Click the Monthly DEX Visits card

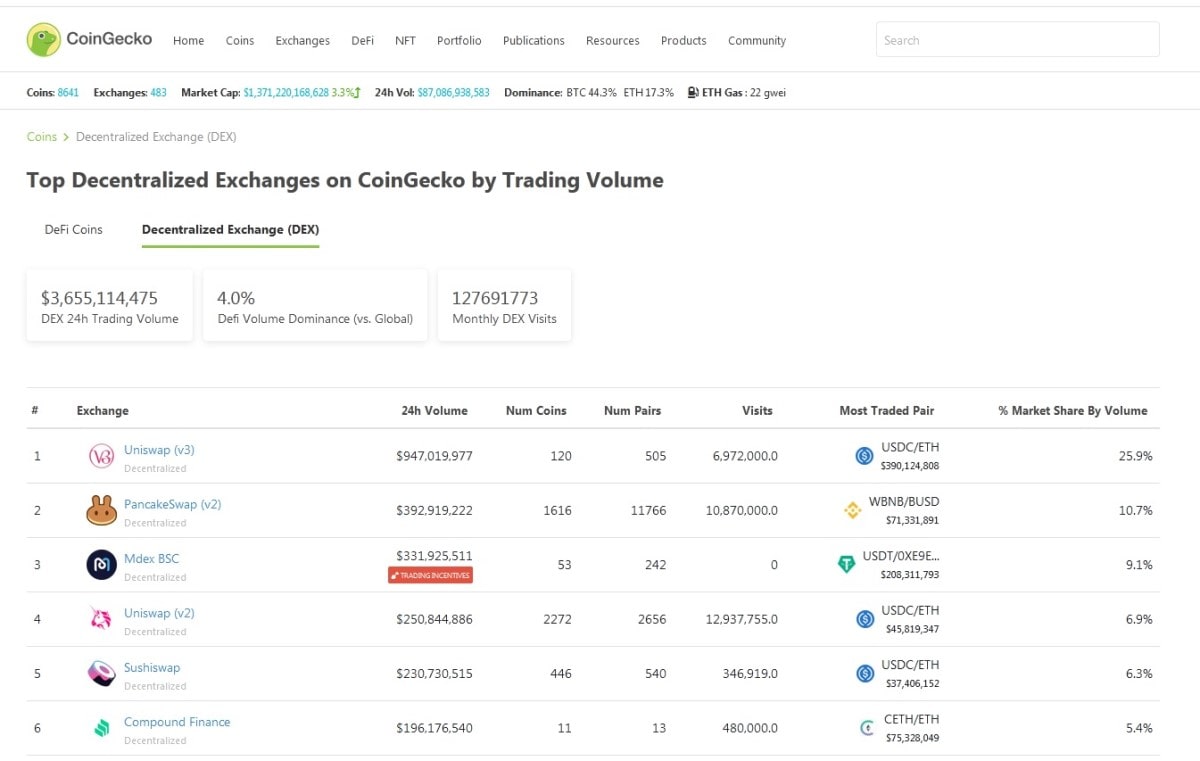click(504, 307)
